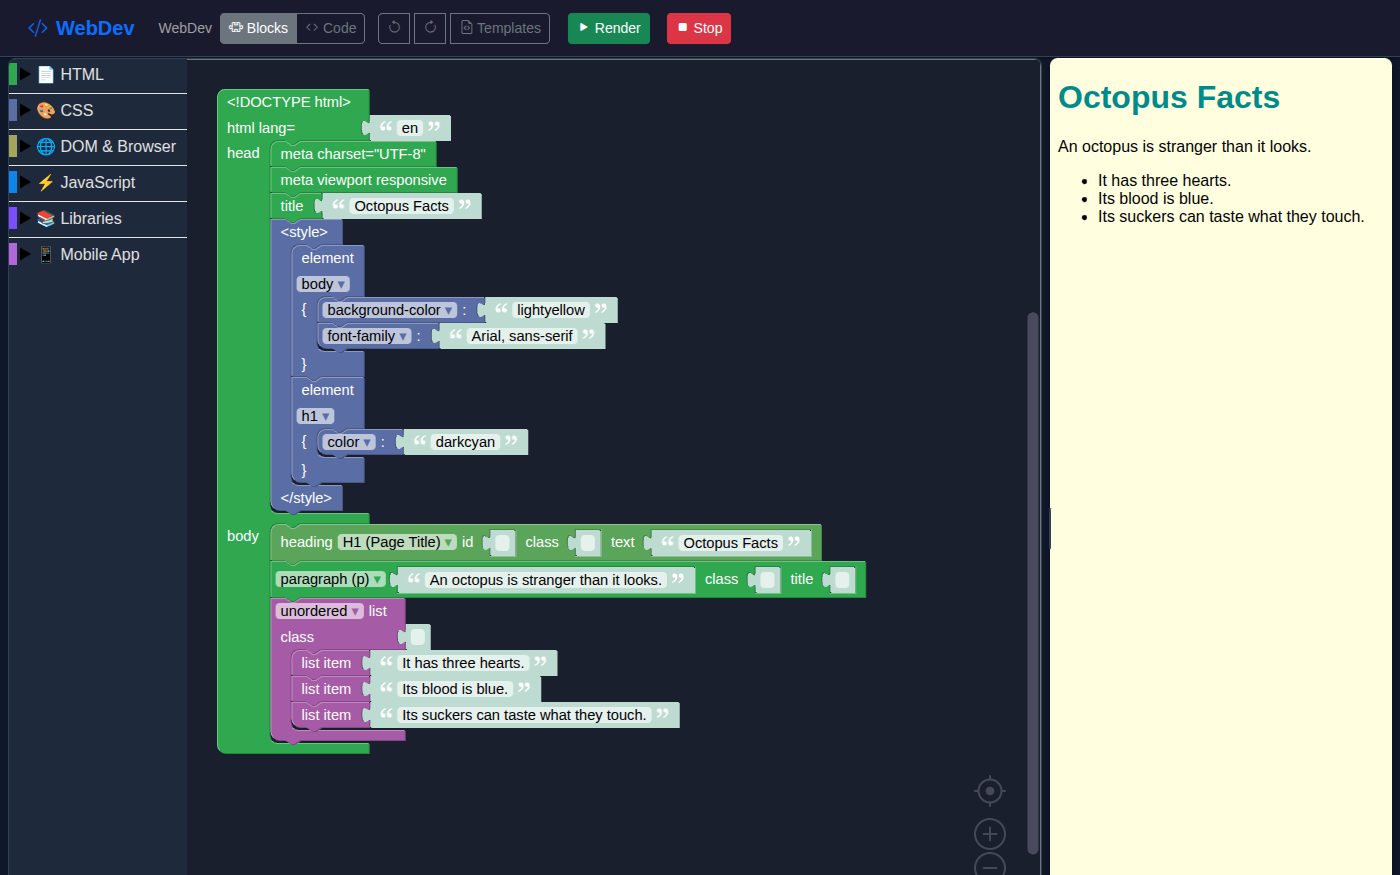Open DOM & Browser via globe icon
Viewport: 1400px width, 875px height.
(x=46, y=146)
